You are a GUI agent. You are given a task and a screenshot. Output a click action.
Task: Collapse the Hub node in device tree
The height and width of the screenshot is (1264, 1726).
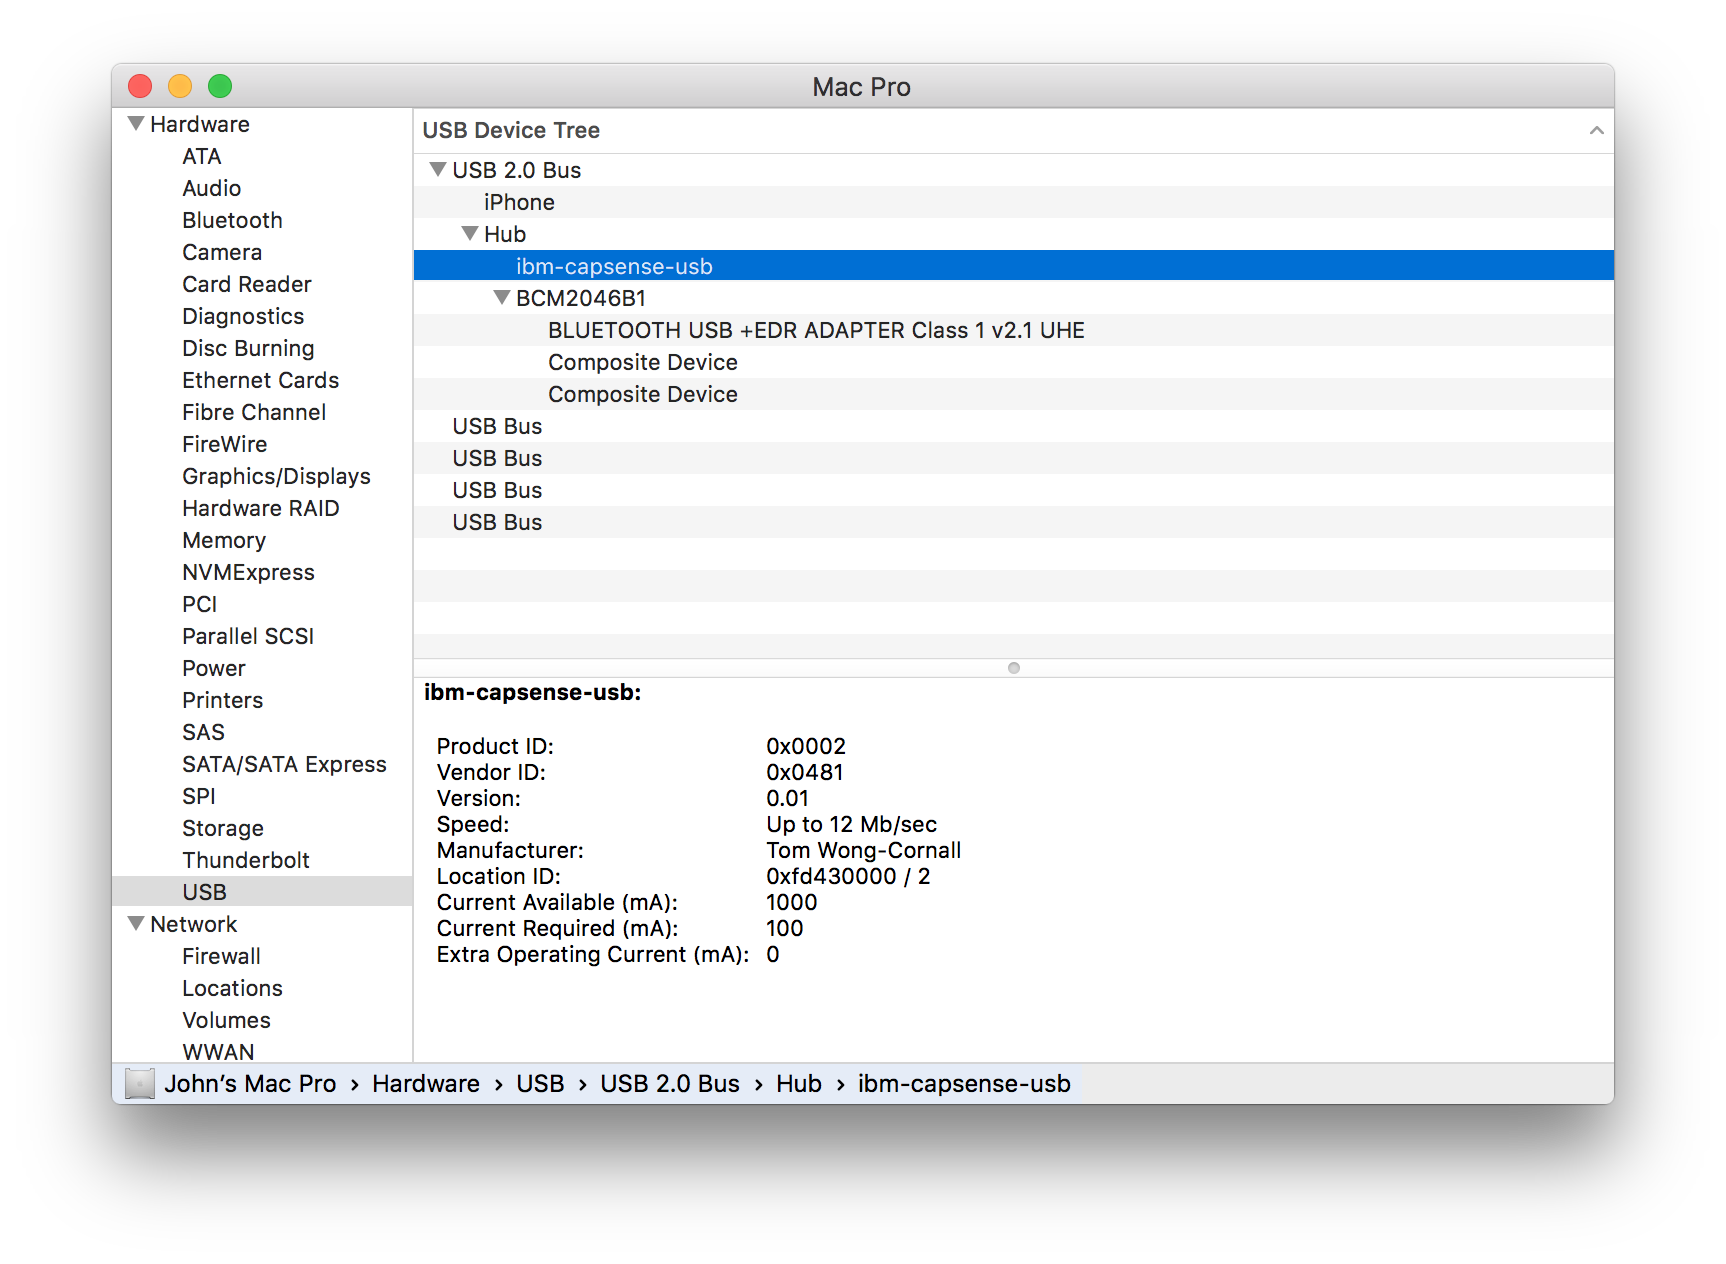pos(469,233)
